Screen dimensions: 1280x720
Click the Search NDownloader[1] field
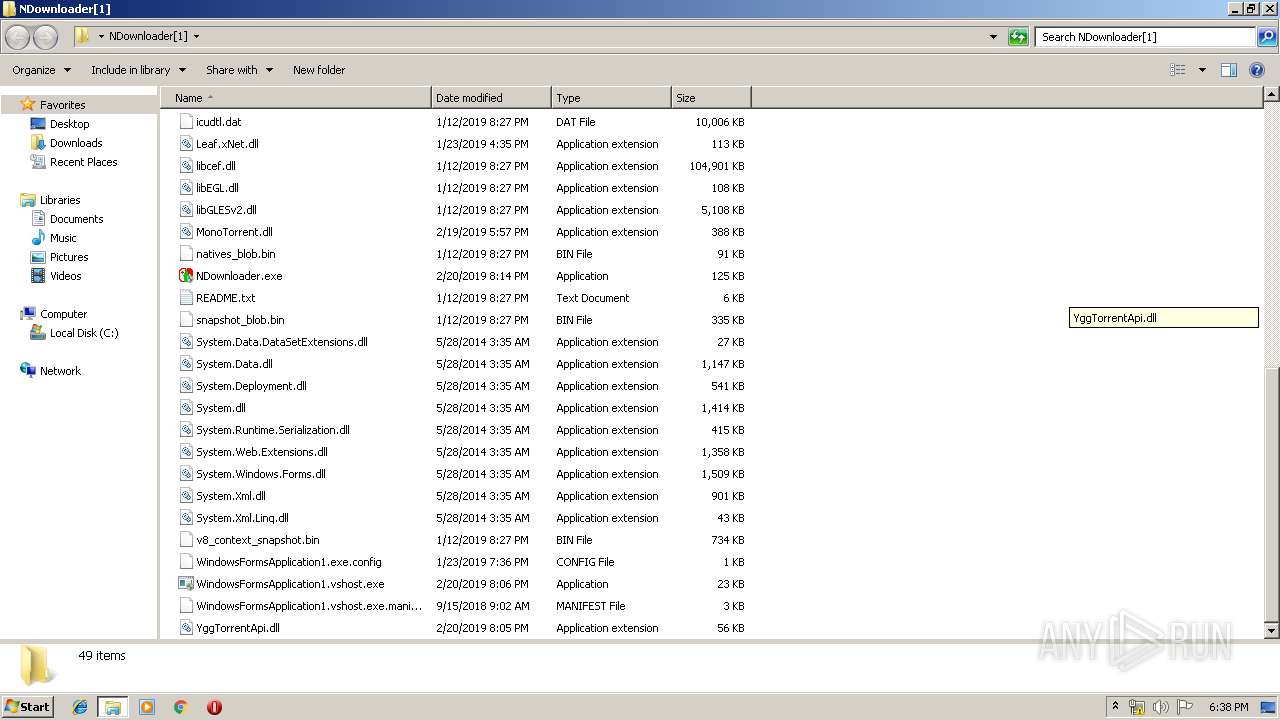coord(1146,37)
